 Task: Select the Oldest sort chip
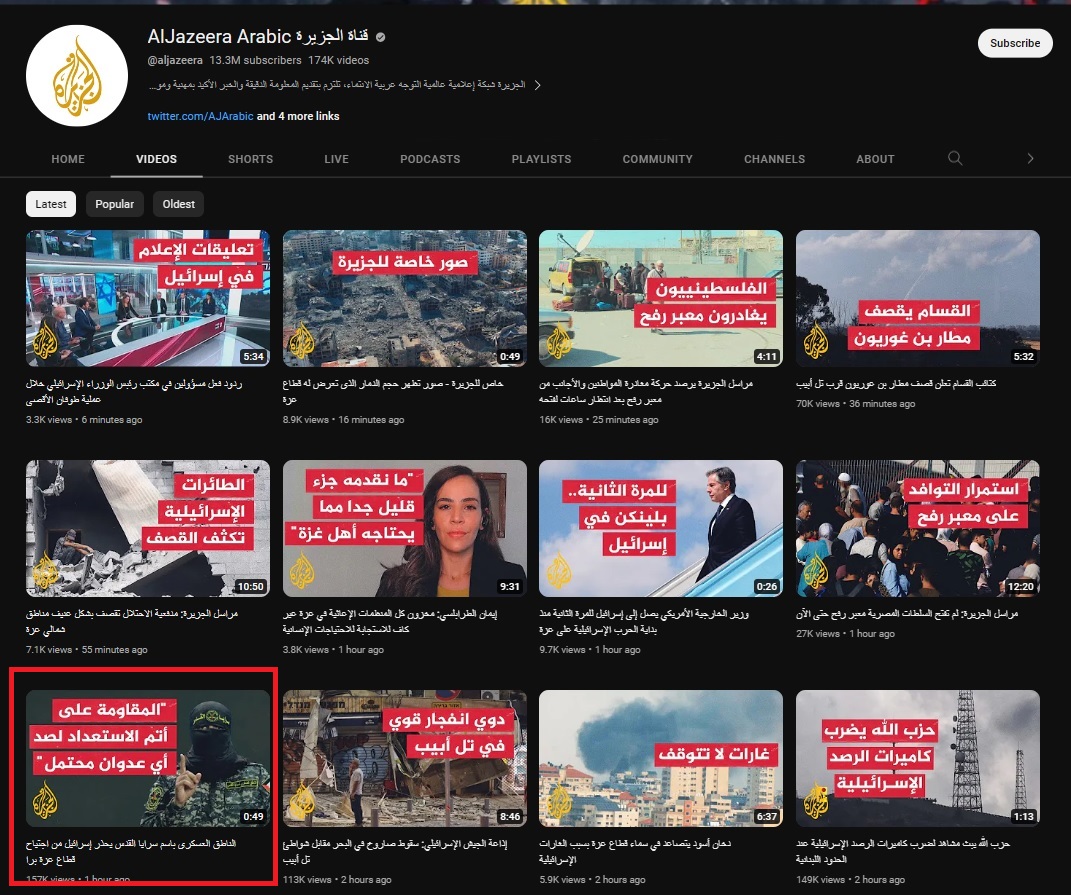tap(178, 204)
